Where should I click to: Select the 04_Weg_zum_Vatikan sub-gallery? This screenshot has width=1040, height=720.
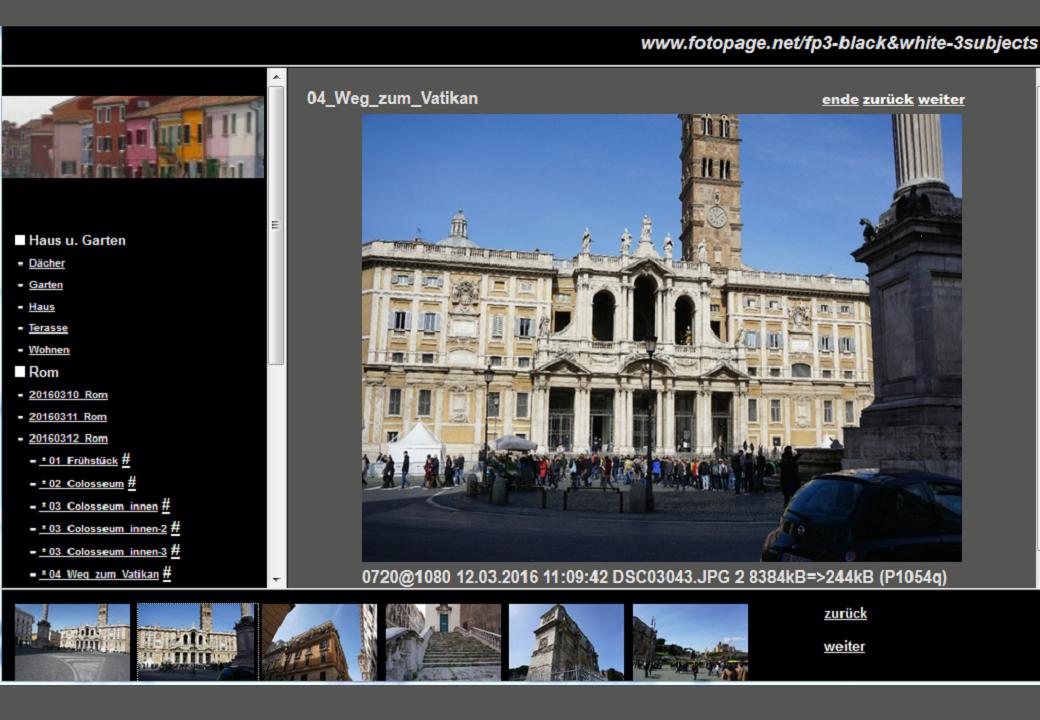99,573
